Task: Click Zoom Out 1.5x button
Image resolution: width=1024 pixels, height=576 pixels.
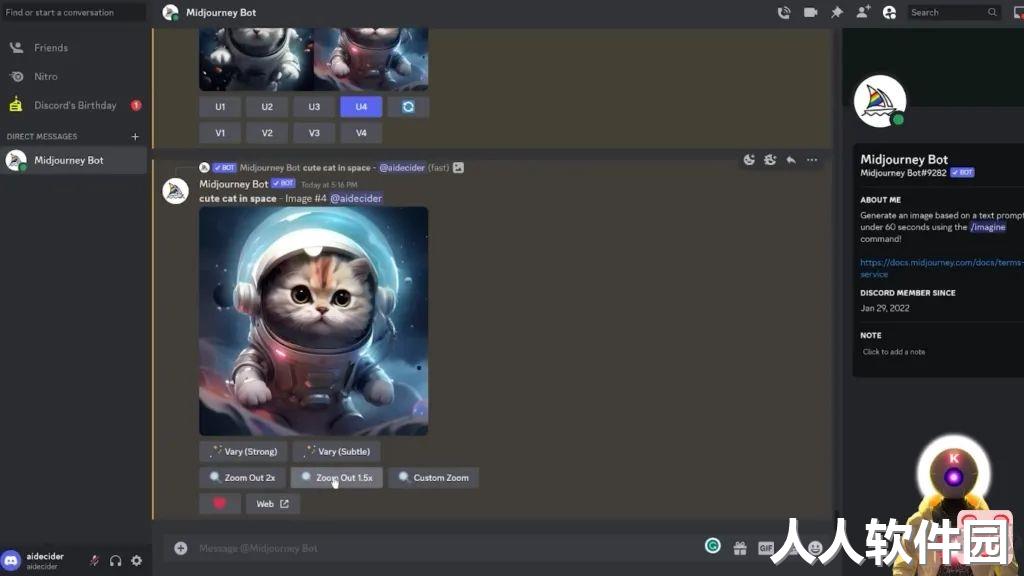Action: [336, 477]
